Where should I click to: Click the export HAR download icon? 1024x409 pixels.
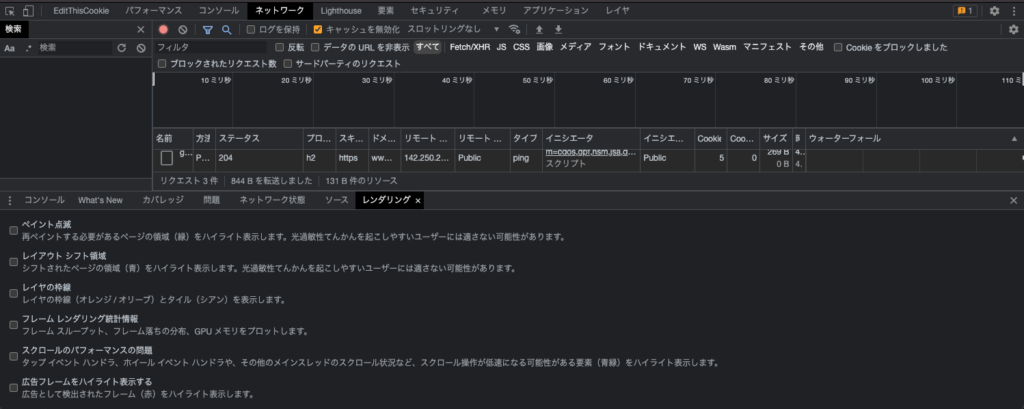tap(558, 29)
